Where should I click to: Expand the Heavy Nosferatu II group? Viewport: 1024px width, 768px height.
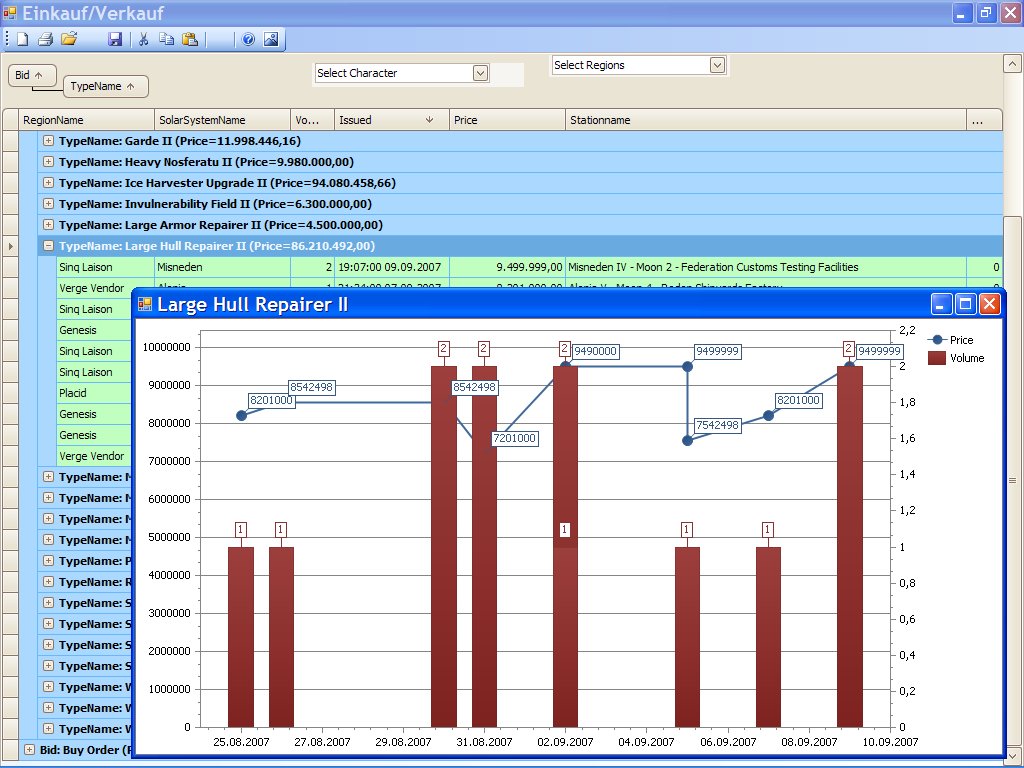48,162
